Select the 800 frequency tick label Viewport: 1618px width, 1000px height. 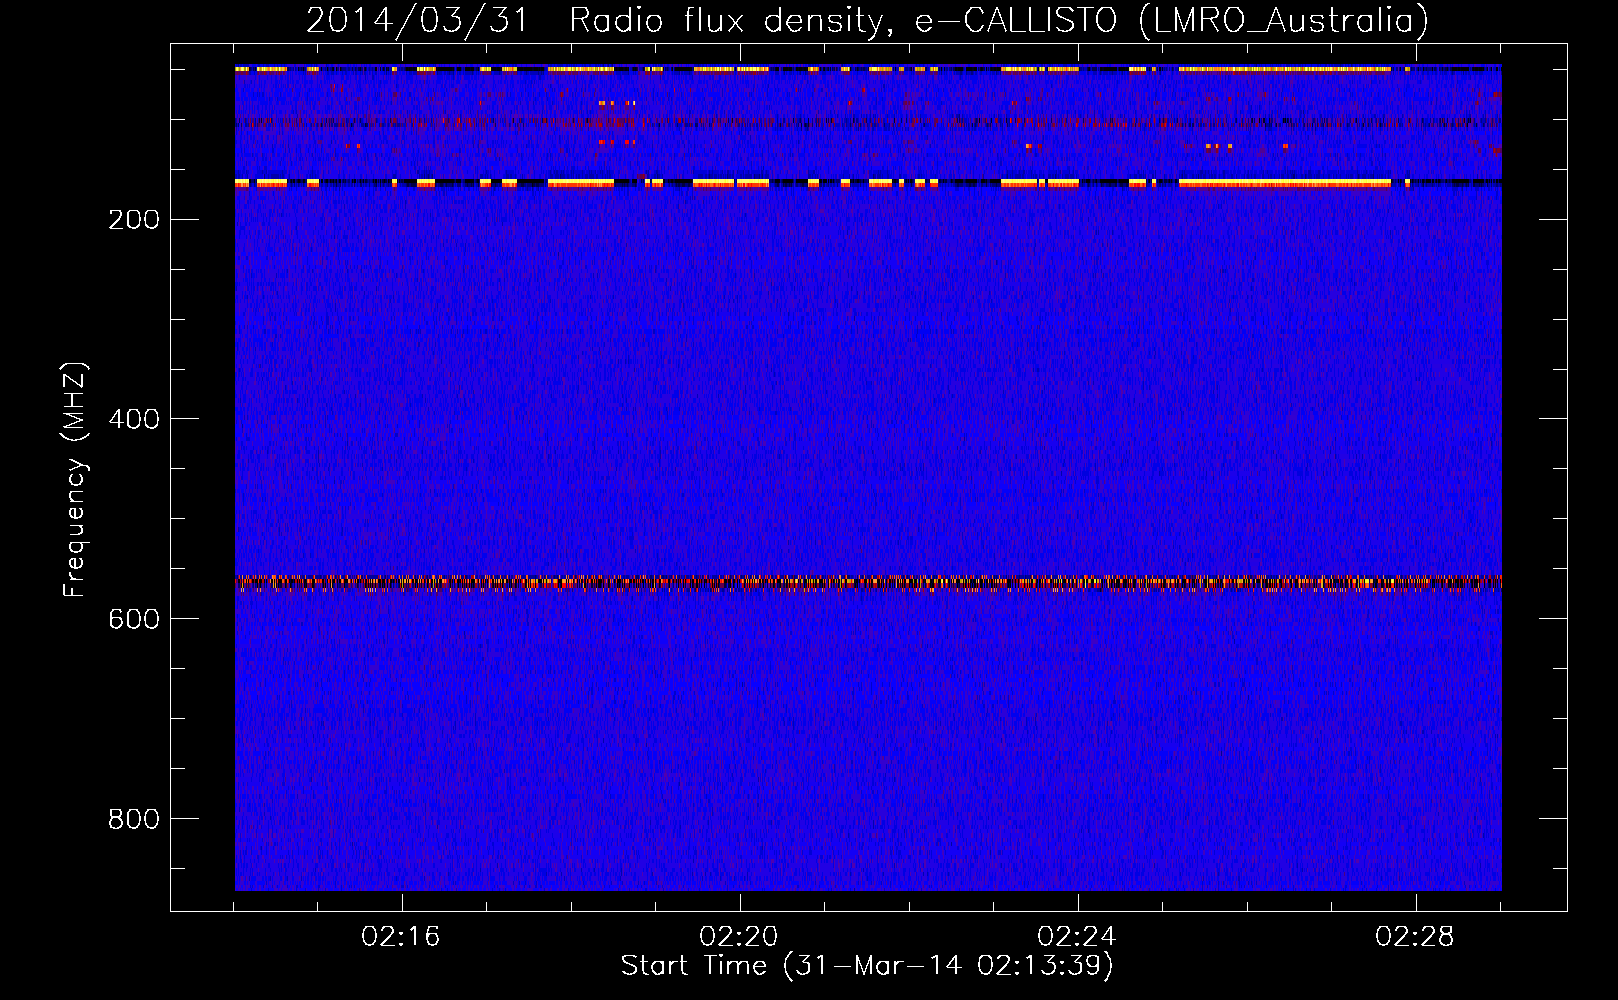click(x=134, y=819)
